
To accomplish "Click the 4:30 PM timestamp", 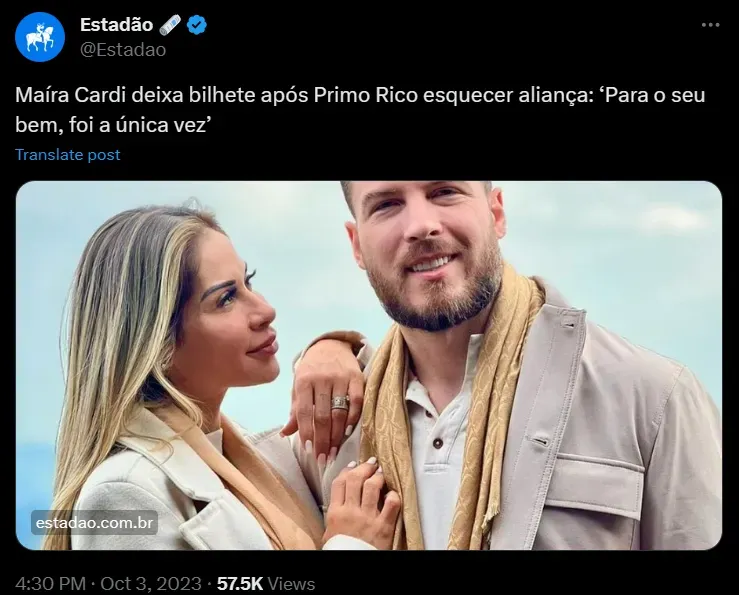I will pos(50,584).
